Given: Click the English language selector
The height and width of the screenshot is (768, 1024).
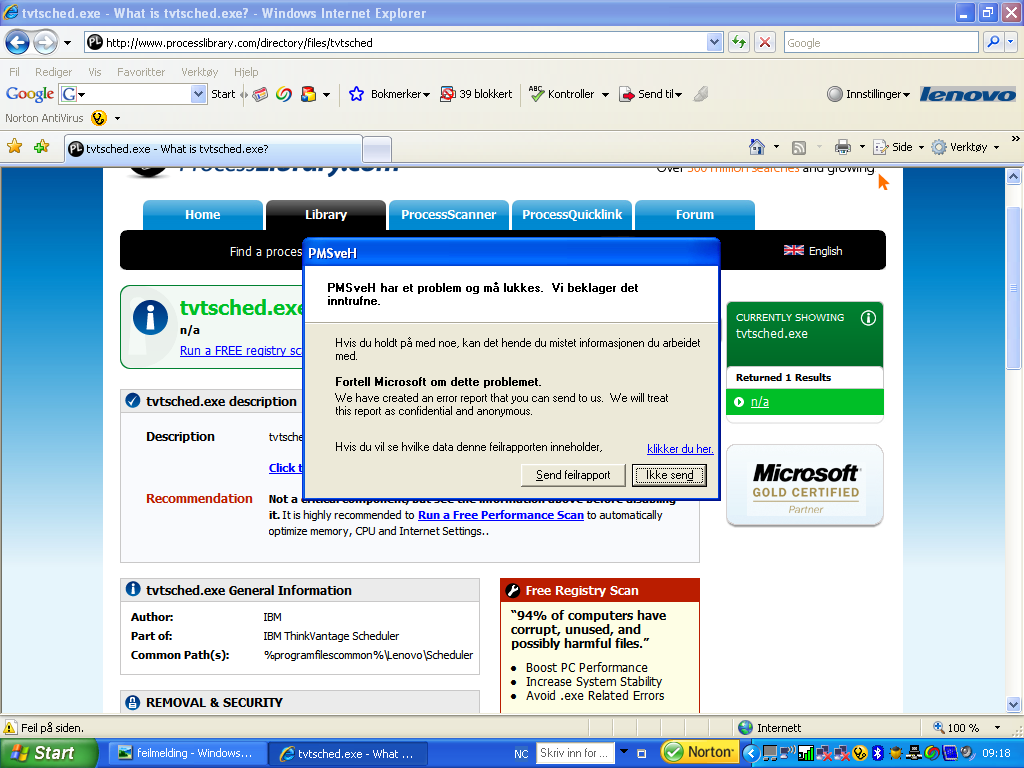Looking at the screenshot, I should tap(813, 251).
